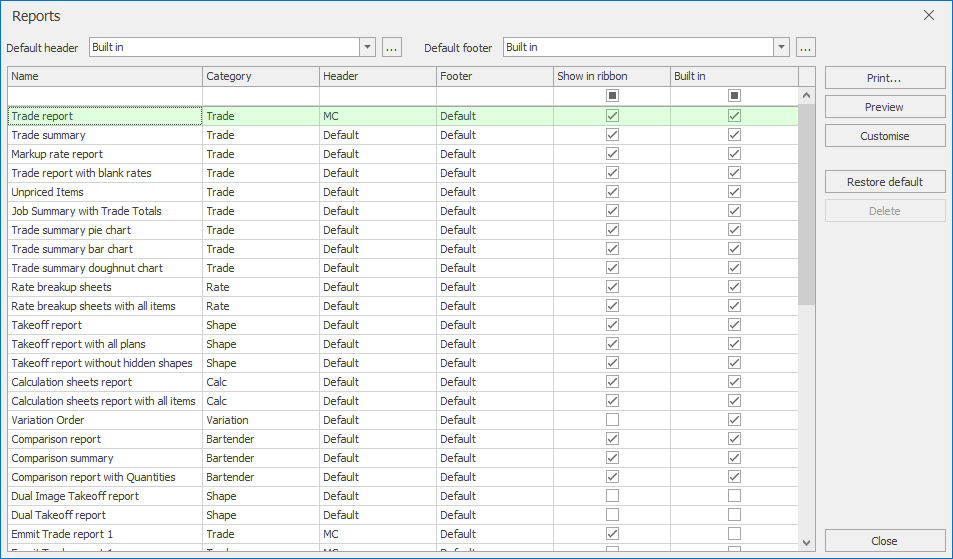Viewport: 953px width, 559px height.
Task: Enable Show in ribbon for Variation Order
Action: (x=612, y=420)
